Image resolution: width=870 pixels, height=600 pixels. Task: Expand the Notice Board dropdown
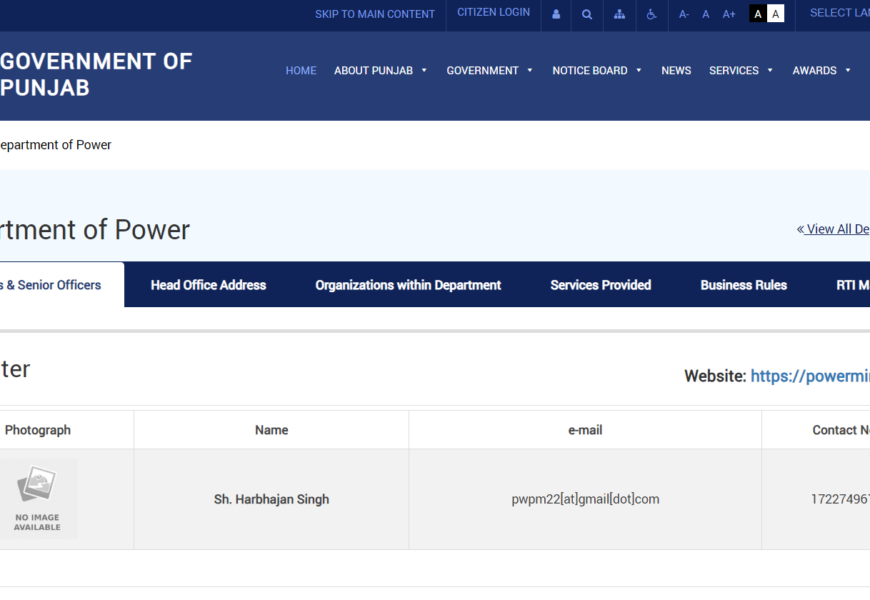point(596,71)
